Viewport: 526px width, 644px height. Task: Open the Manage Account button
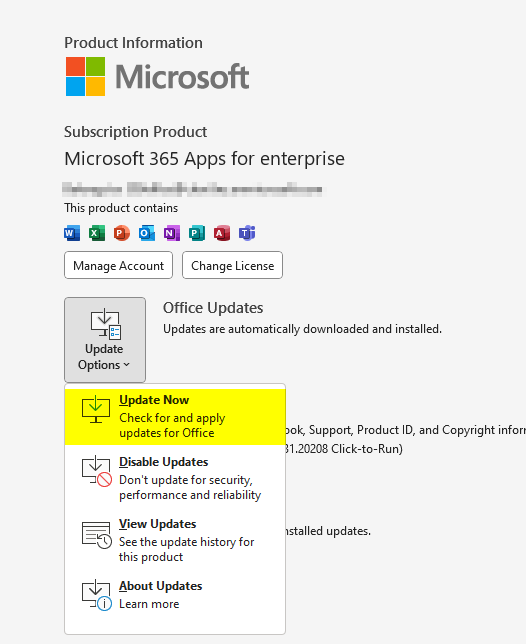118,265
